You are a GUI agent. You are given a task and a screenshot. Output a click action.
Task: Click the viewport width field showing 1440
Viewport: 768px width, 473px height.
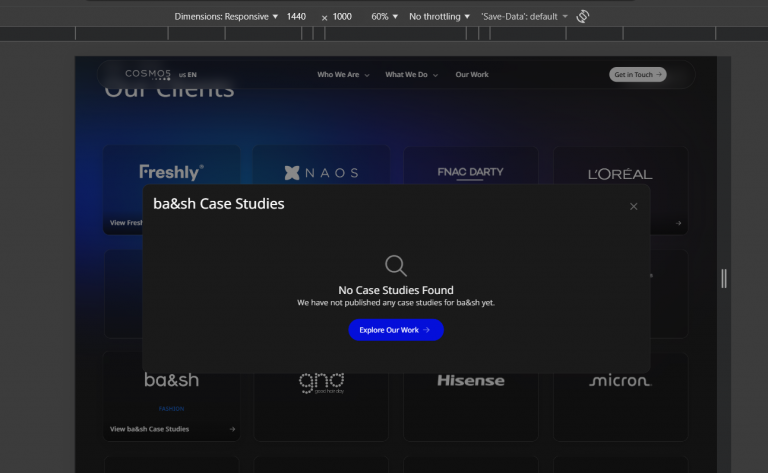297,17
